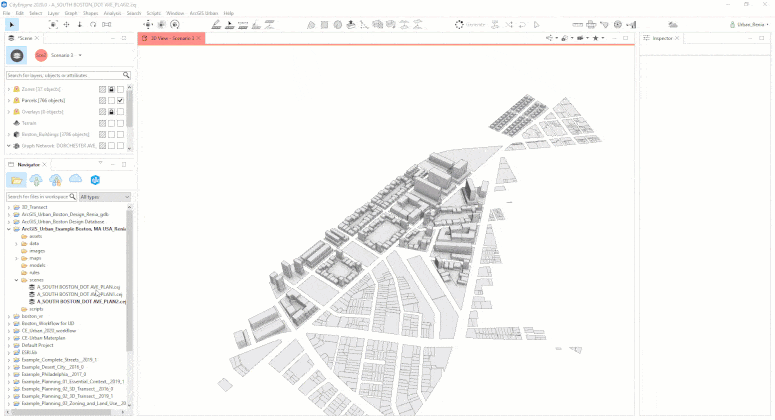Toggle the Zones layer visibility checkbox

120,89
